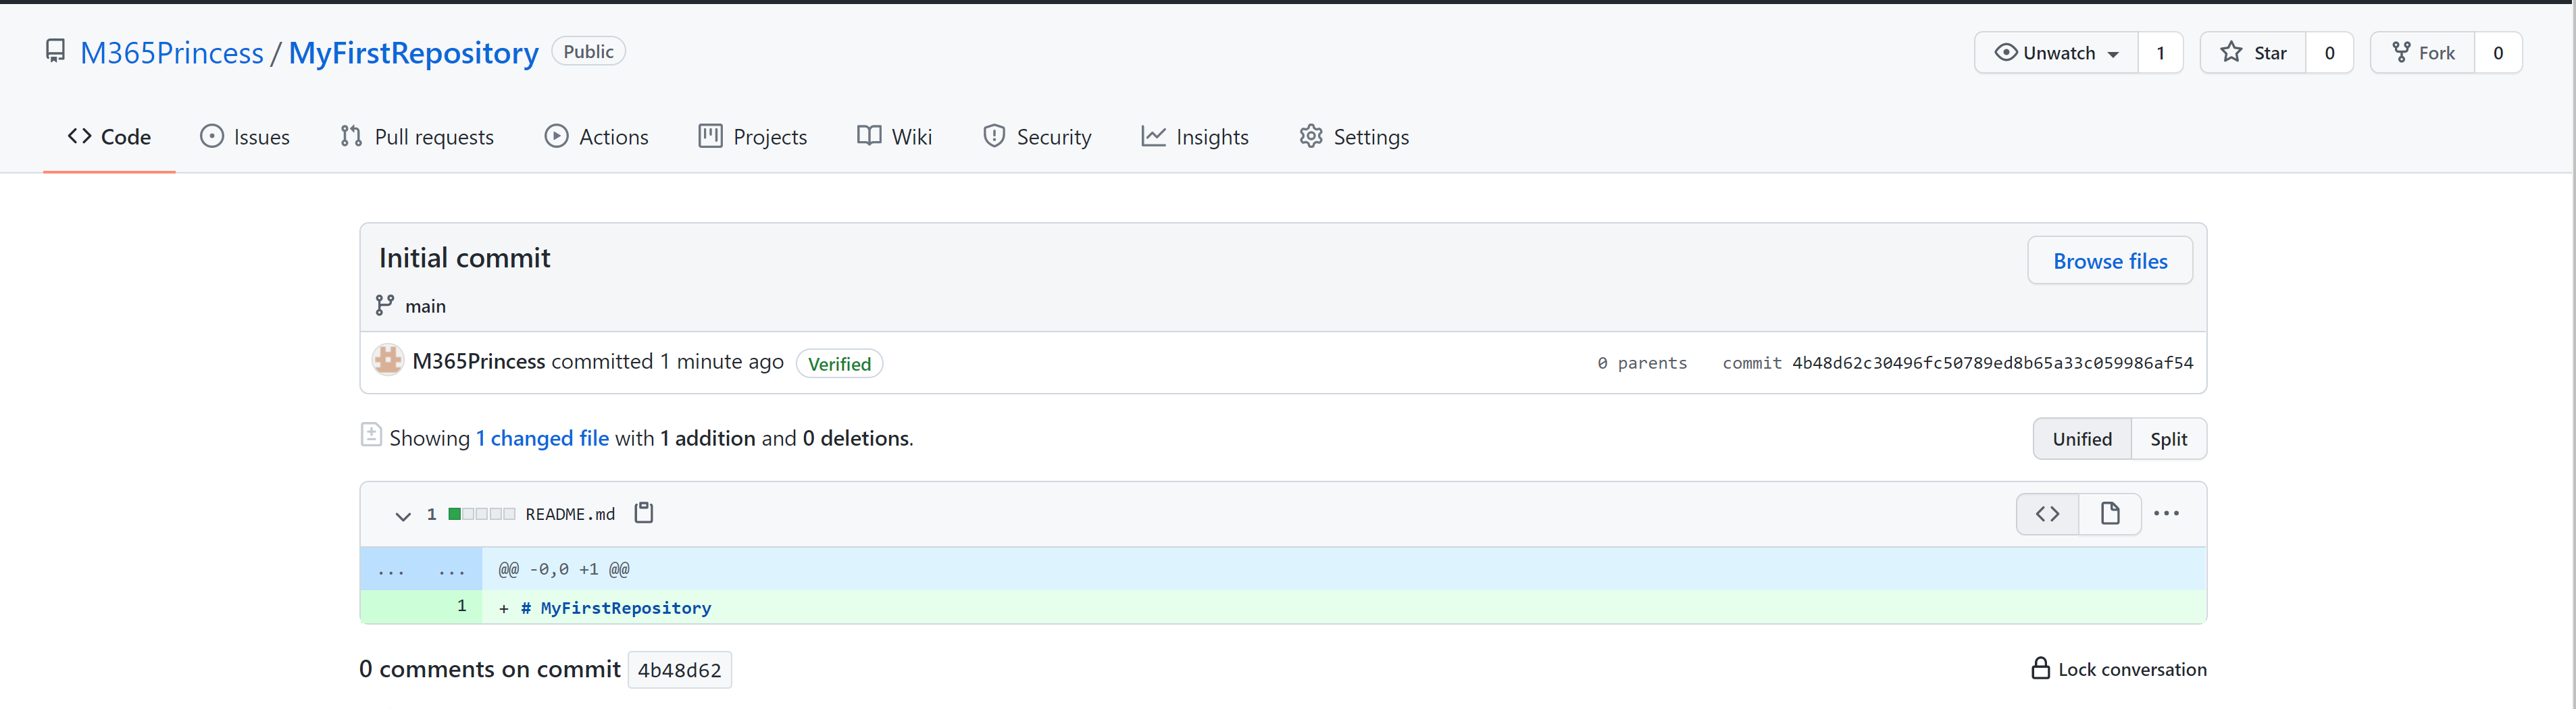Click the Public visibility badge

pyautogui.click(x=588, y=51)
